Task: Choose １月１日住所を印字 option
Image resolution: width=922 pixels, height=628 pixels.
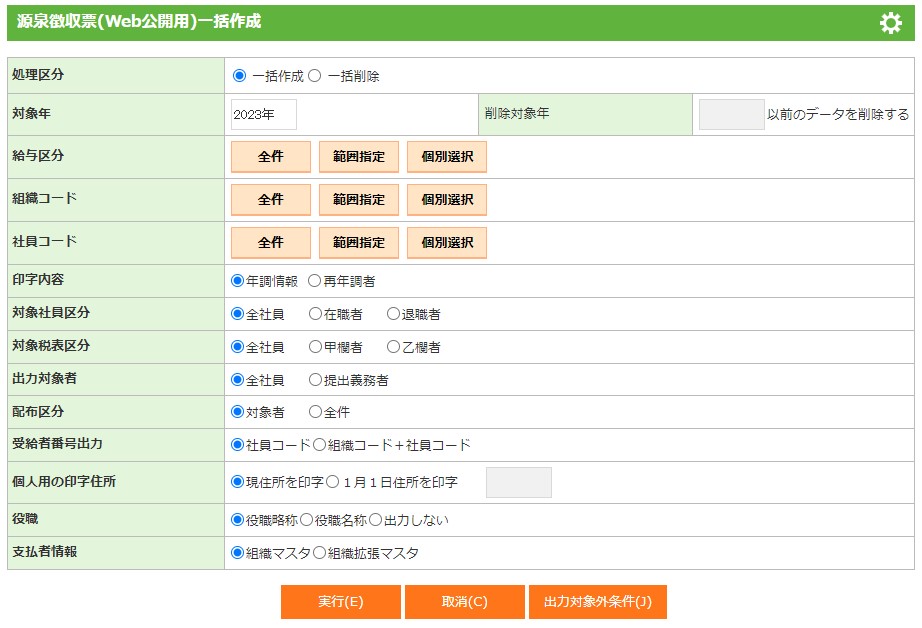Action: [x=333, y=482]
